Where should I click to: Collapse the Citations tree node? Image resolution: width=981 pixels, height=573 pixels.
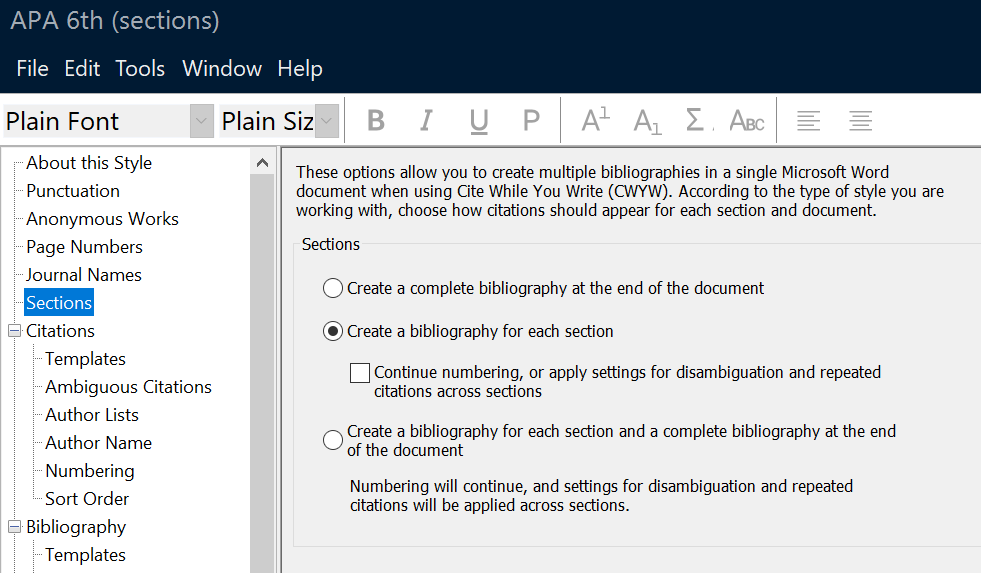coord(14,331)
